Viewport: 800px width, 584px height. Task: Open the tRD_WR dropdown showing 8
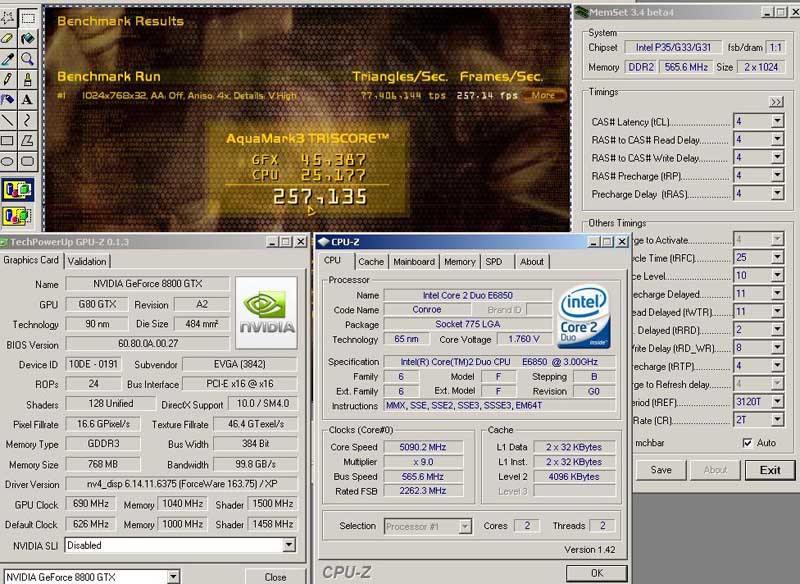click(777, 348)
